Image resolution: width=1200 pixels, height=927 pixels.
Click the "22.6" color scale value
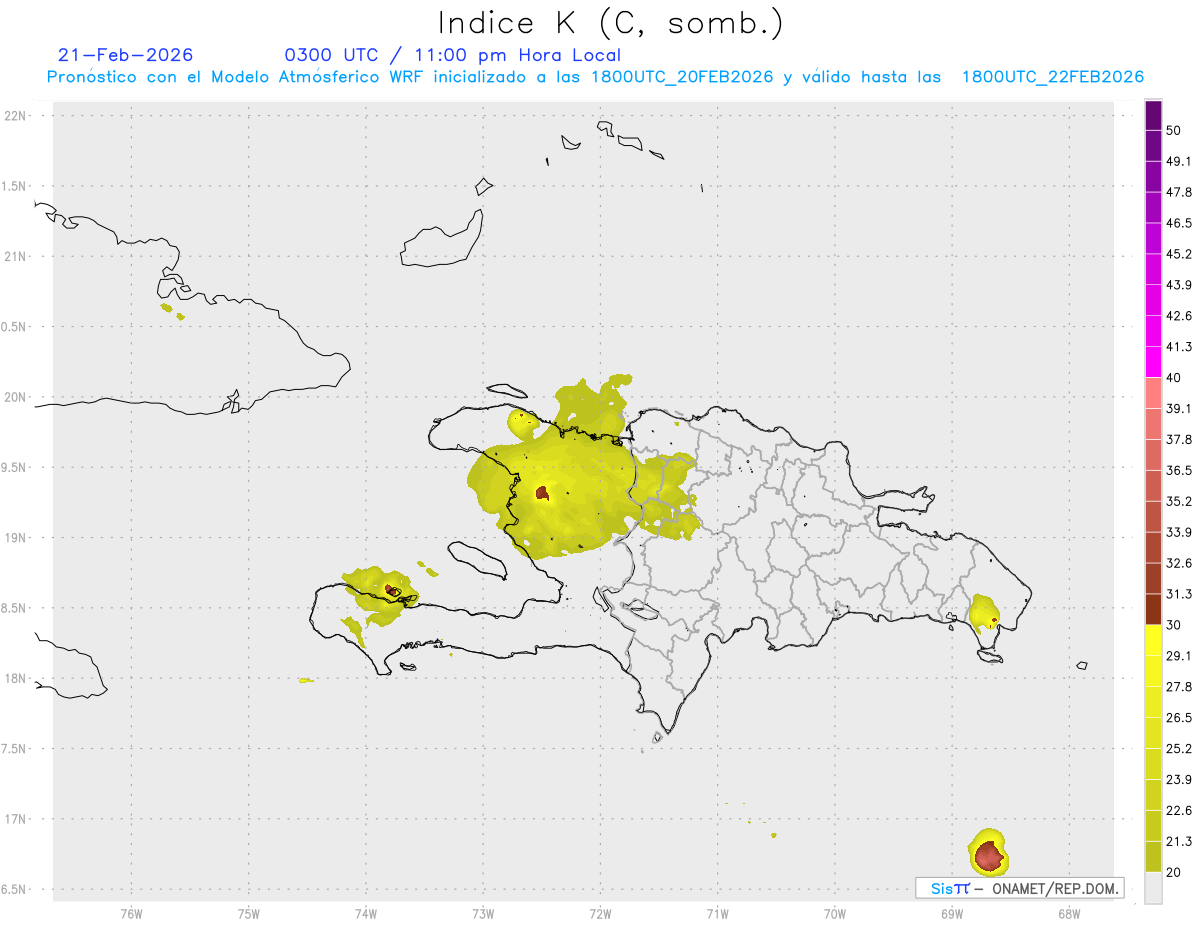click(1179, 811)
